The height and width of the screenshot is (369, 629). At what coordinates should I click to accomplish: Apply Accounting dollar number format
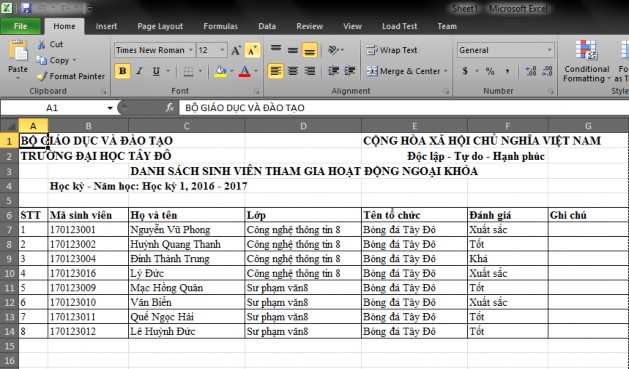465,71
